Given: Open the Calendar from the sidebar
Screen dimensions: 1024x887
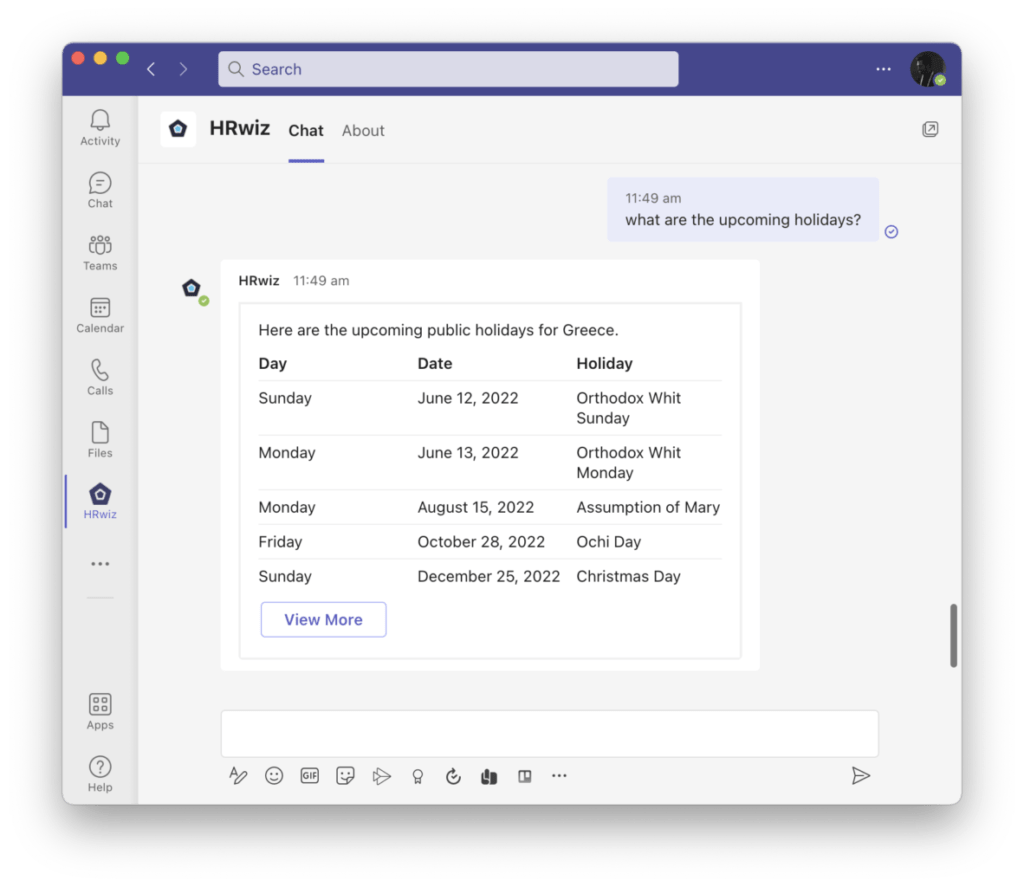Looking at the screenshot, I should tap(100, 315).
